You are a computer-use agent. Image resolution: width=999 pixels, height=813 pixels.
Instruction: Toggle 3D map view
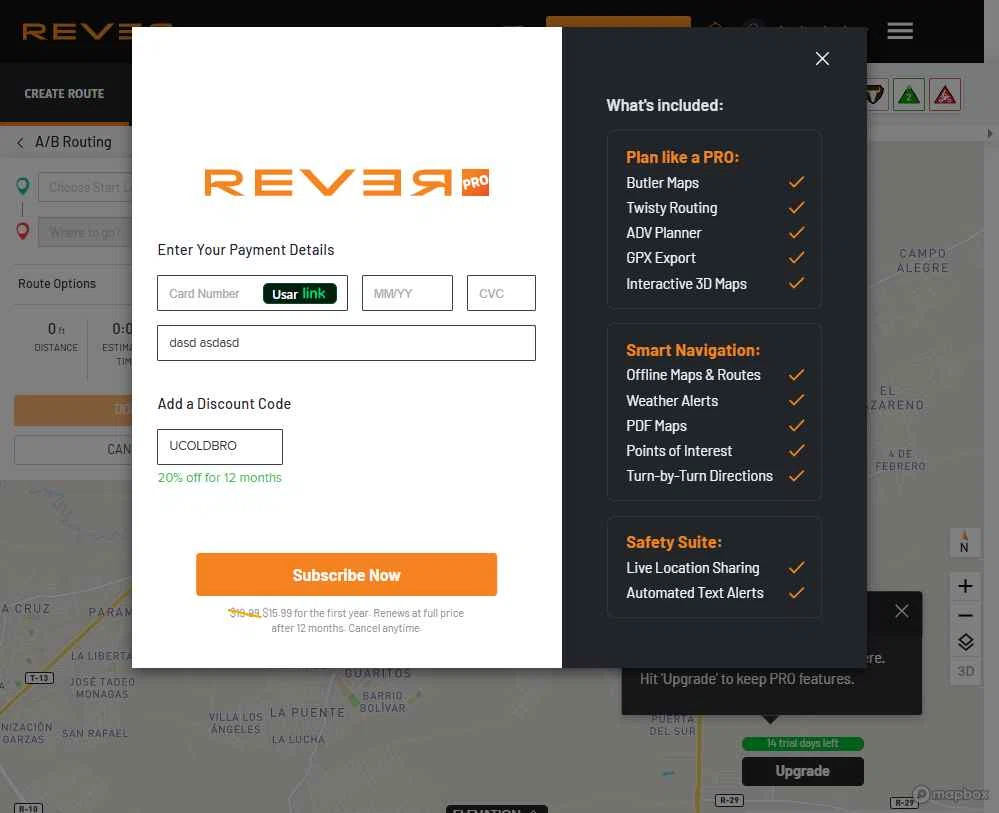pyautogui.click(x=965, y=671)
